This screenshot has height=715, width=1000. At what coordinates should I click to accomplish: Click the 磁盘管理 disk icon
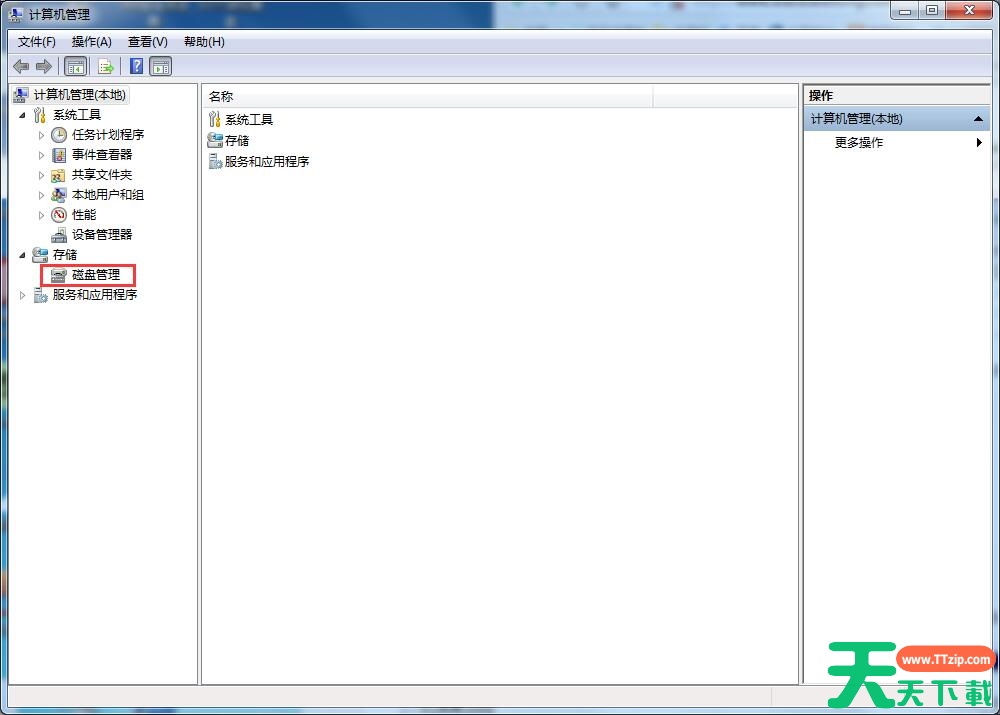59,275
